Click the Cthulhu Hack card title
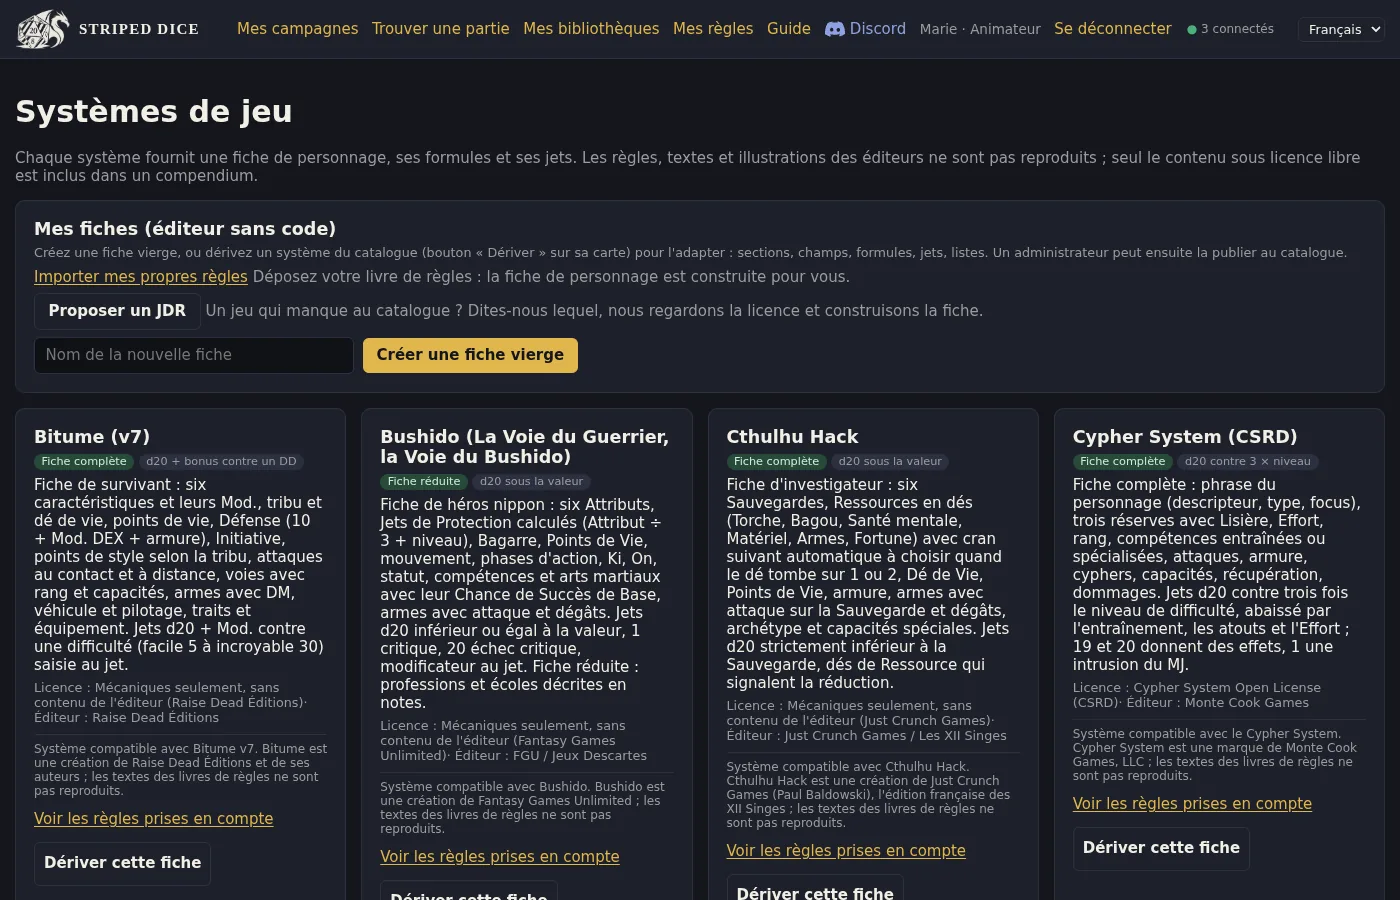Image resolution: width=1400 pixels, height=900 pixels. [x=792, y=437]
